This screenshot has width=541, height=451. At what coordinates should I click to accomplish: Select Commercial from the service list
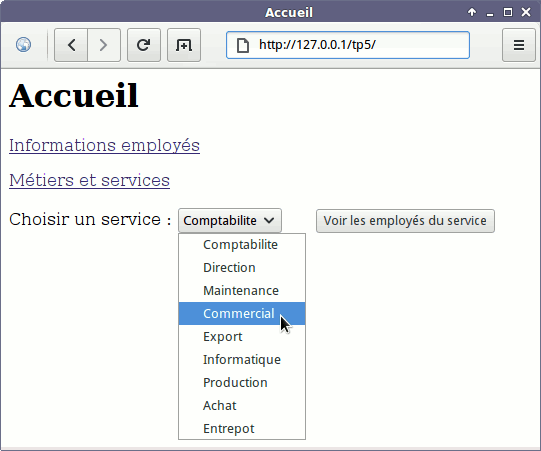coord(242,314)
